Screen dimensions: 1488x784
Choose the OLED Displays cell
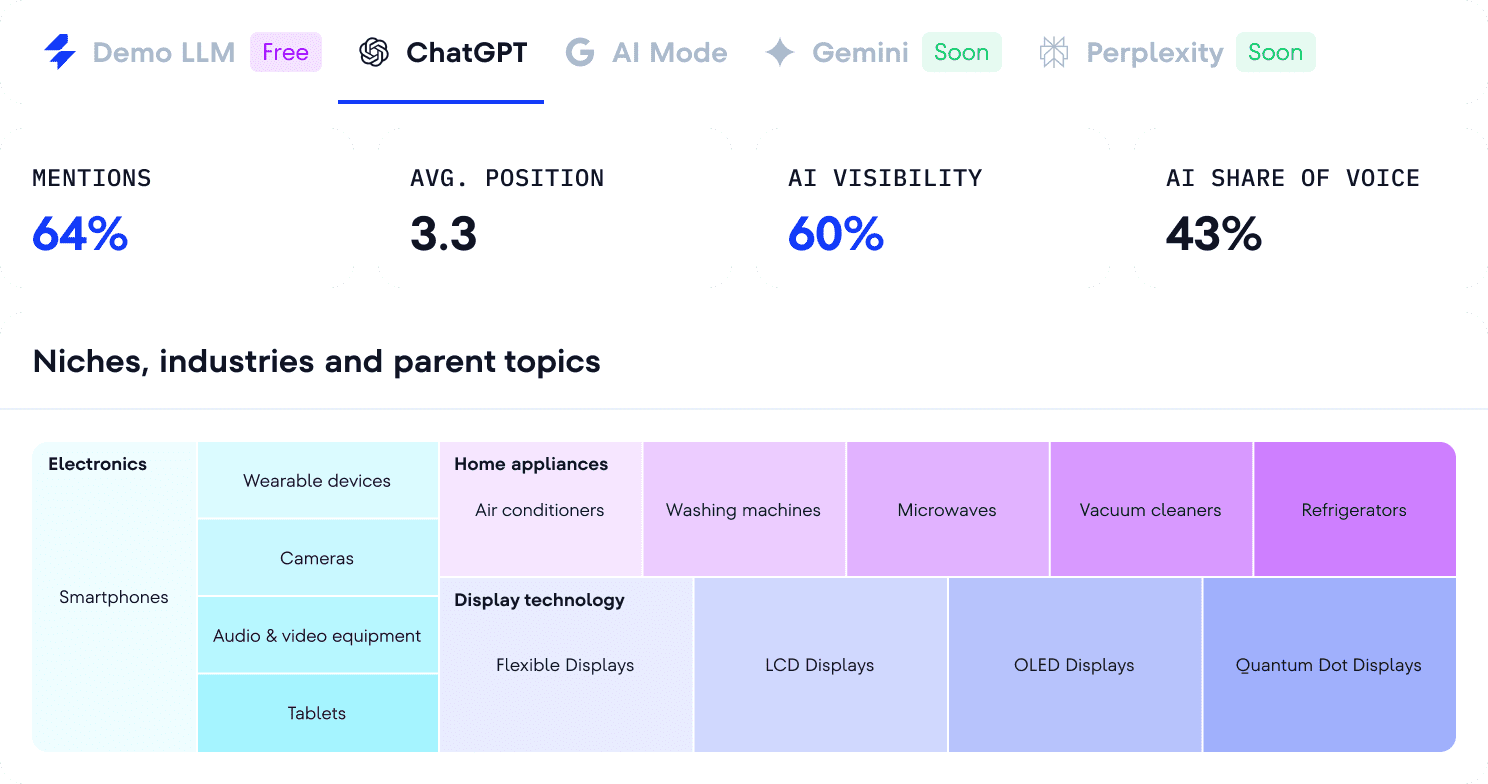(1074, 665)
